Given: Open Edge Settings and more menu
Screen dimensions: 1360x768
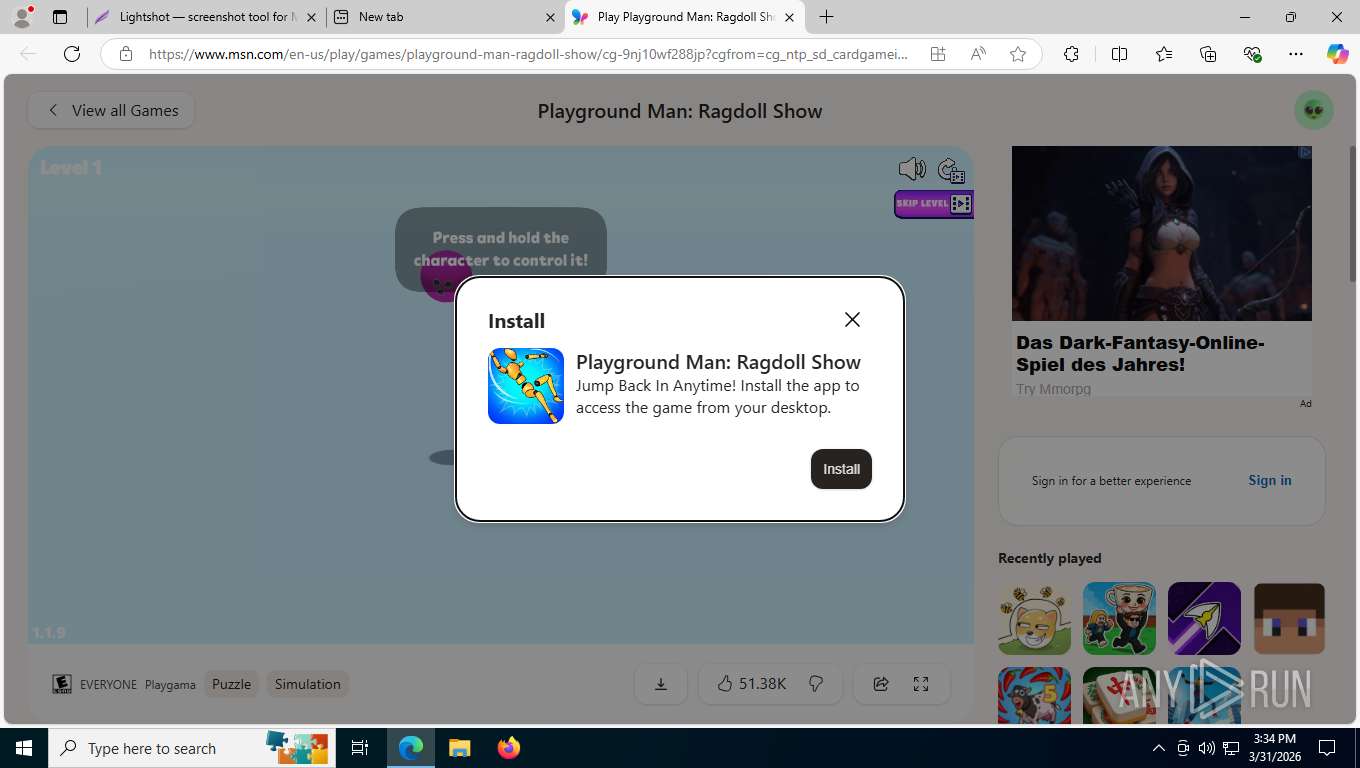Looking at the screenshot, I should pyautogui.click(x=1296, y=54).
